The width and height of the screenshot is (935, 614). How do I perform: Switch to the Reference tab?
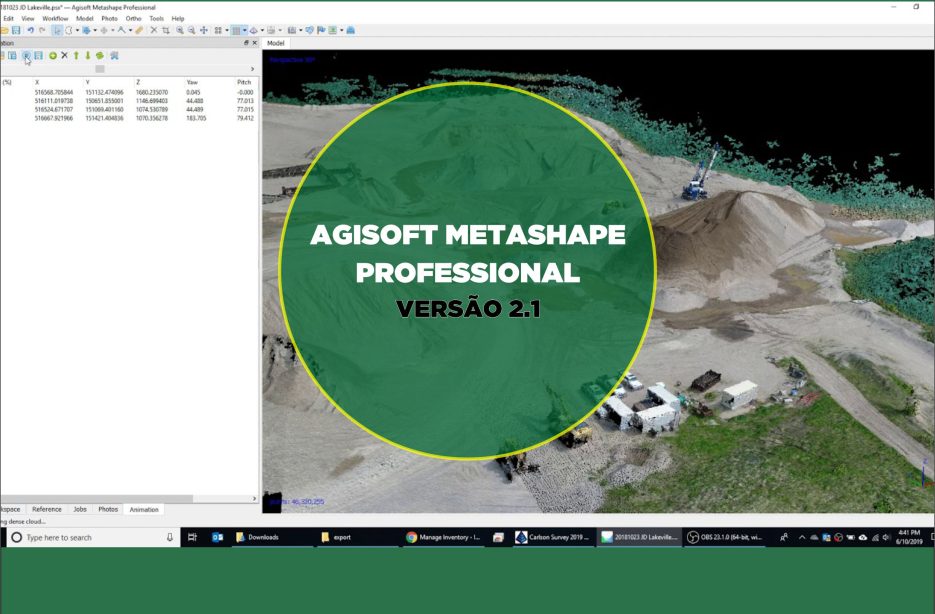coord(47,509)
